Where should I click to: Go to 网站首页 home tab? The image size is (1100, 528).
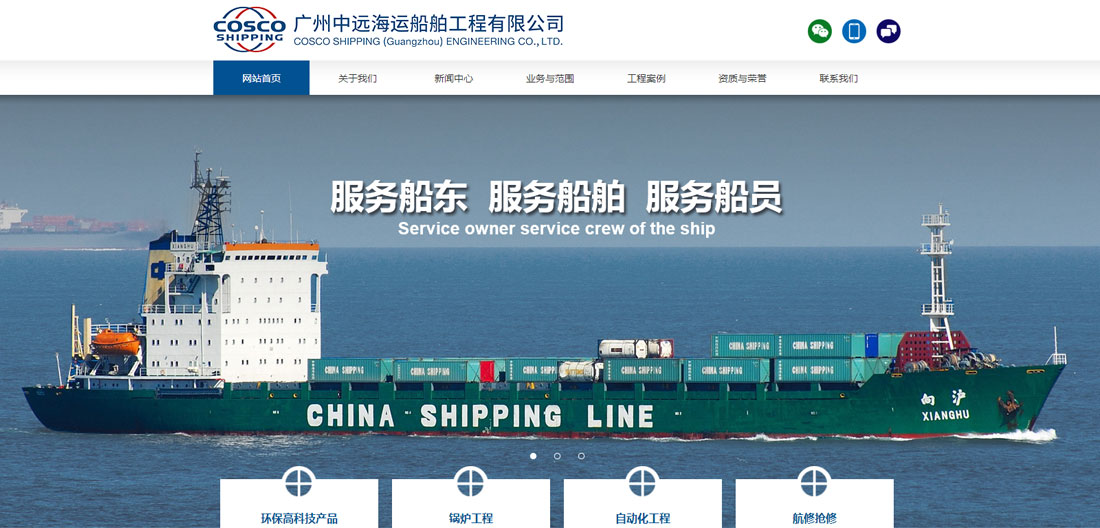tap(261, 78)
